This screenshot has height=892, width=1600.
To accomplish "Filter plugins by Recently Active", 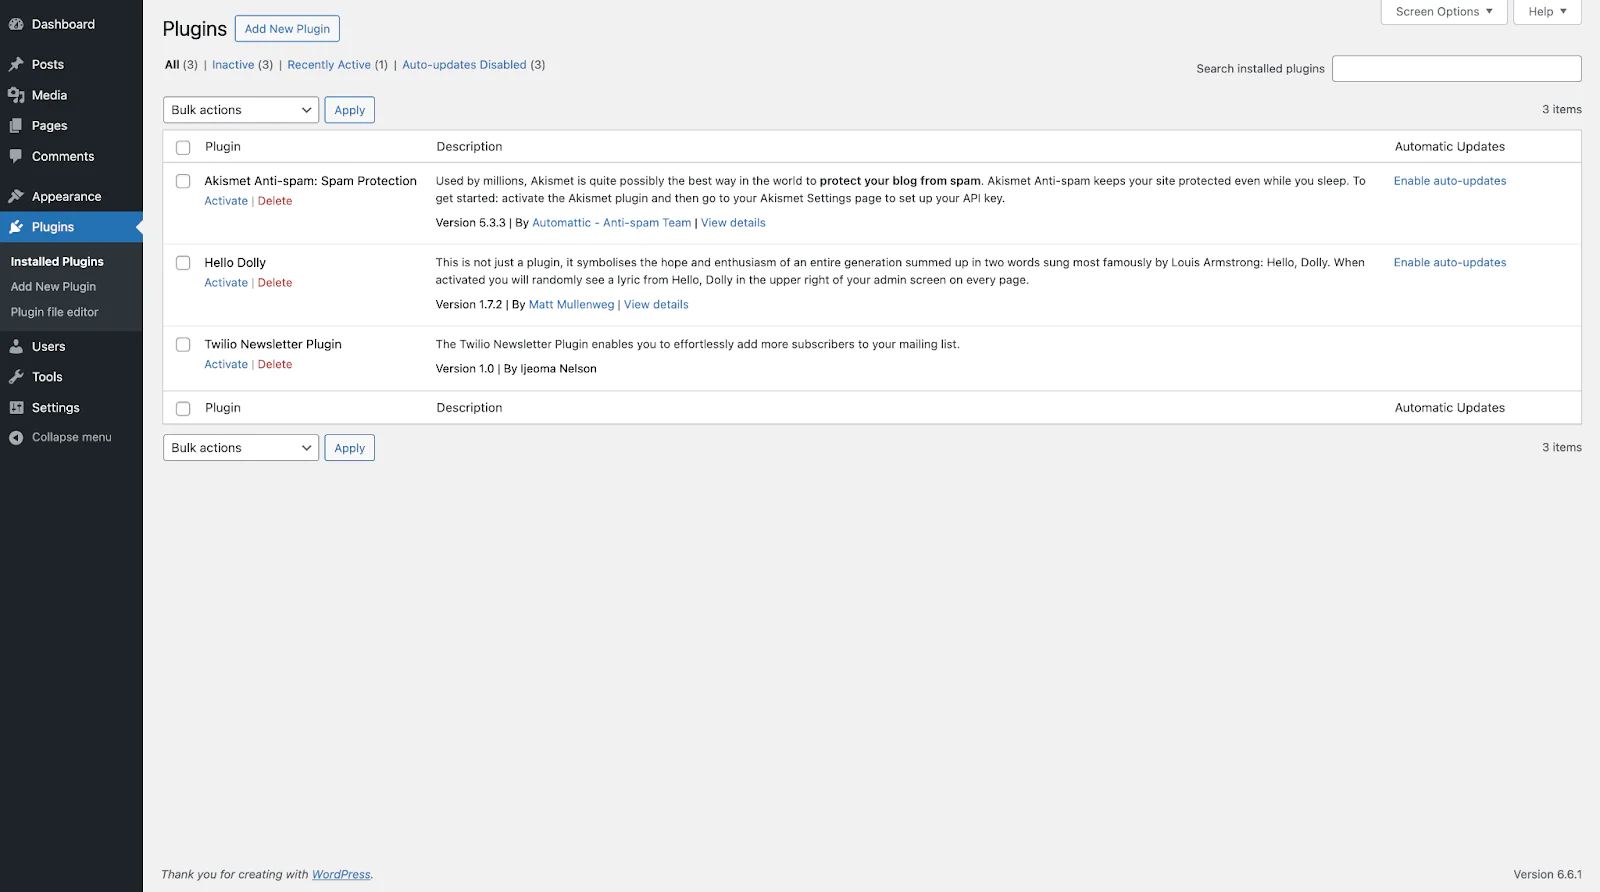I will click(329, 65).
